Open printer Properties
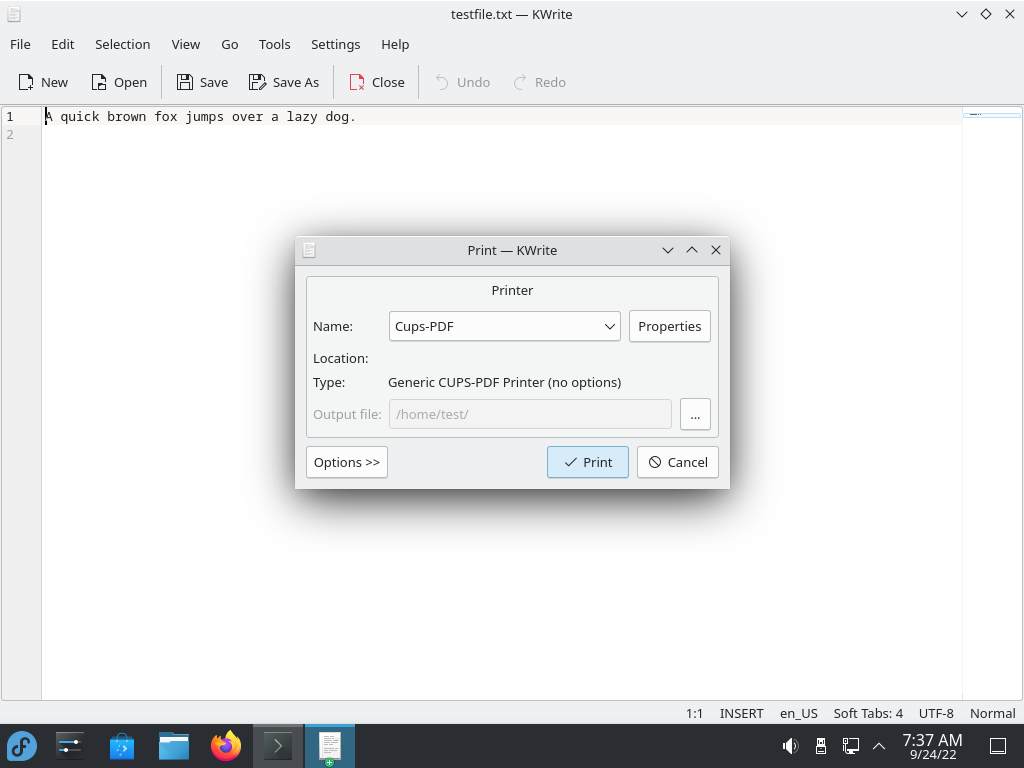The height and width of the screenshot is (768, 1024). click(669, 326)
